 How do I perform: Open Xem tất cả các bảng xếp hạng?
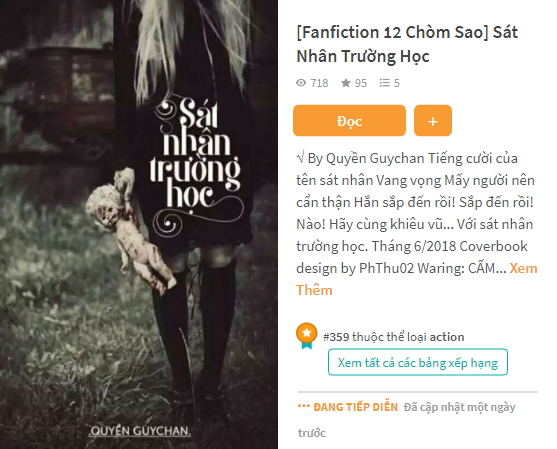click(418, 362)
